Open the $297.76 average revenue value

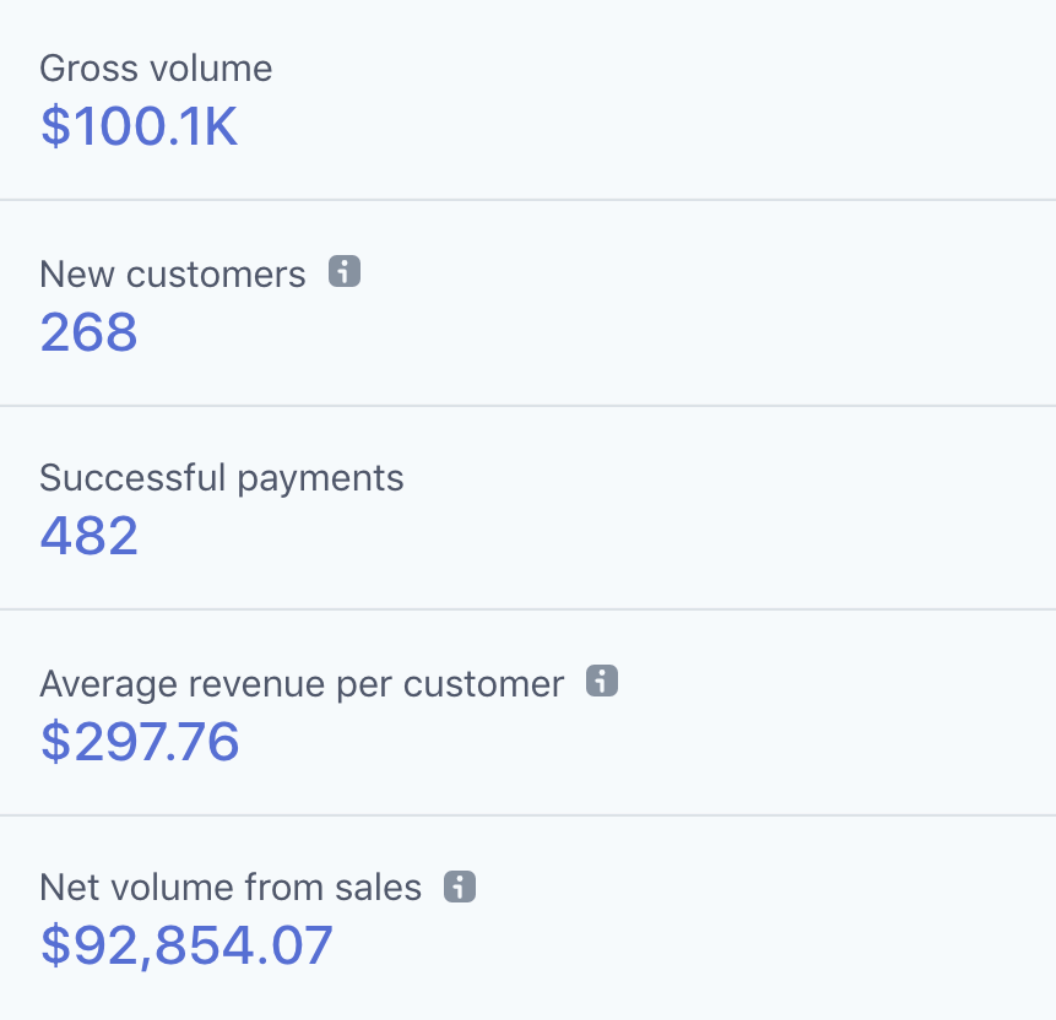coord(140,741)
